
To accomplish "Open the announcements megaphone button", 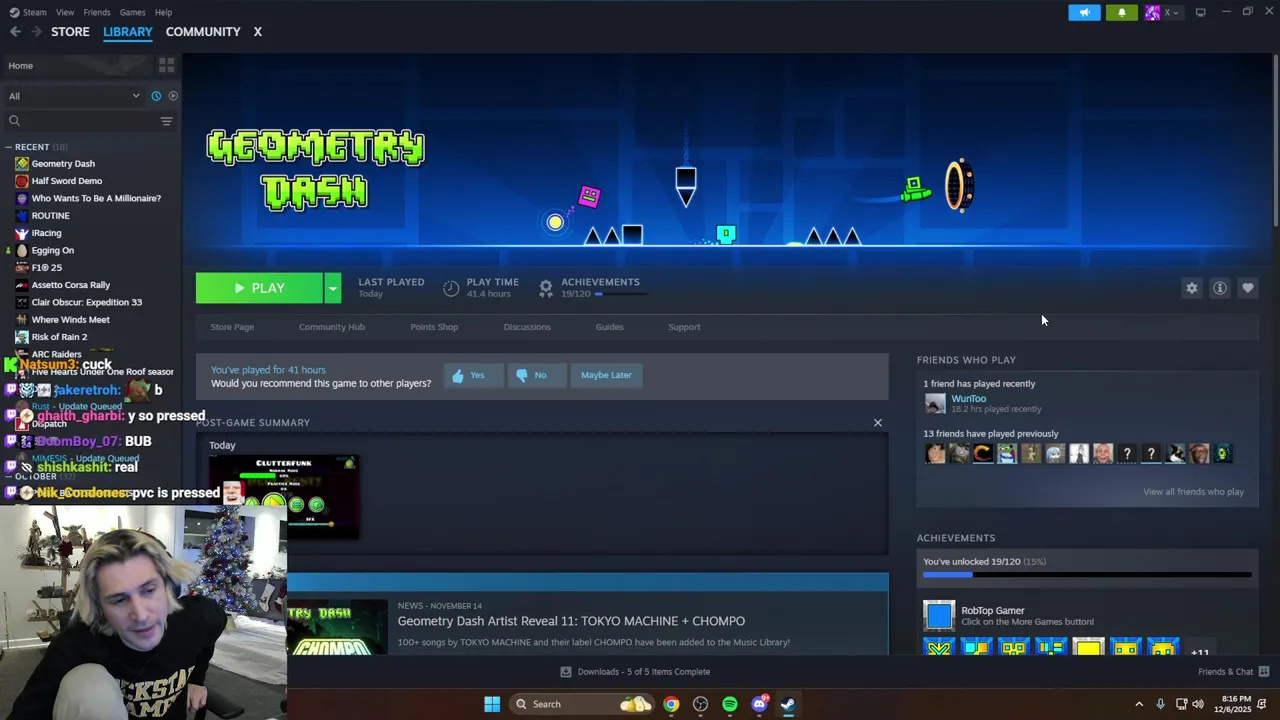I will tap(1084, 12).
